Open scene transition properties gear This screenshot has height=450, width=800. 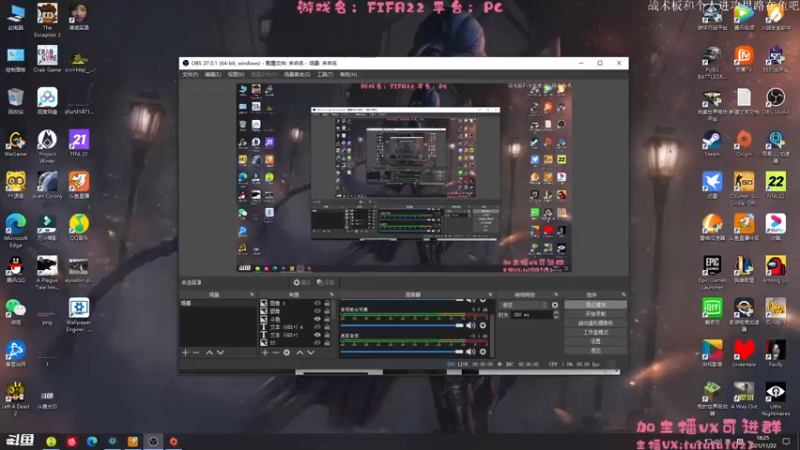(x=555, y=305)
